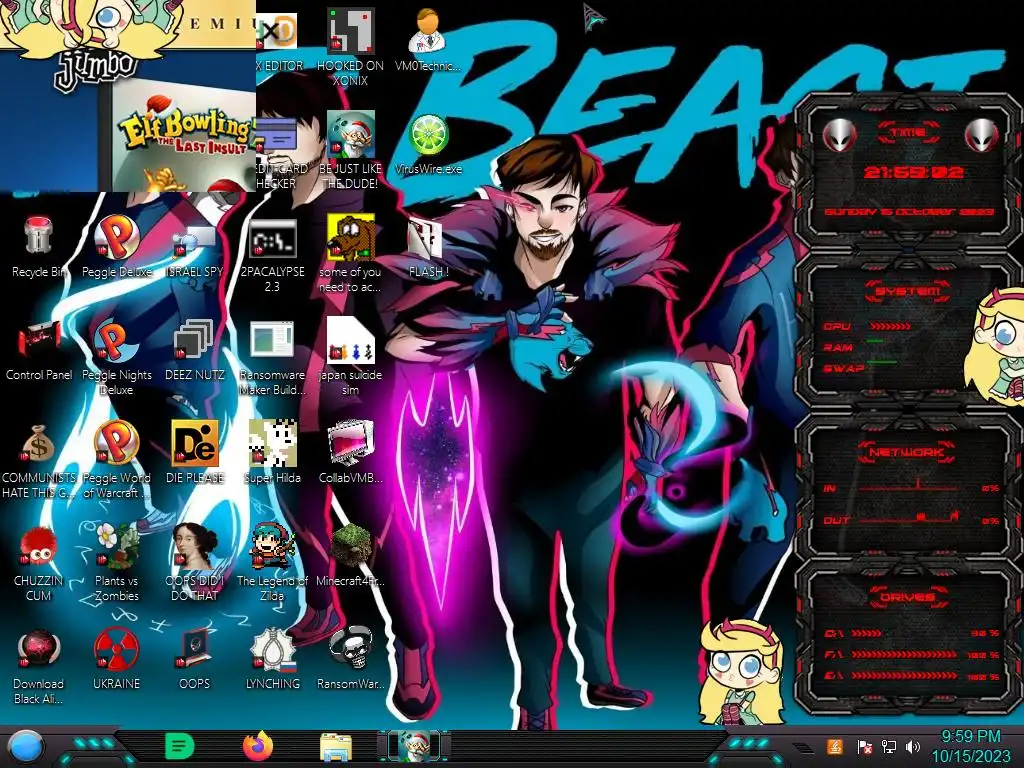Click the C:\ drive usage bar
The width and height of the screenshot is (1024, 768).
tap(866, 633)
